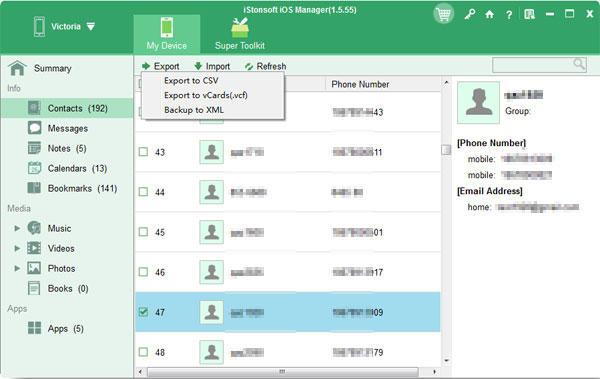
Task: Click the Summary house icon
Action: coord(17,68)
